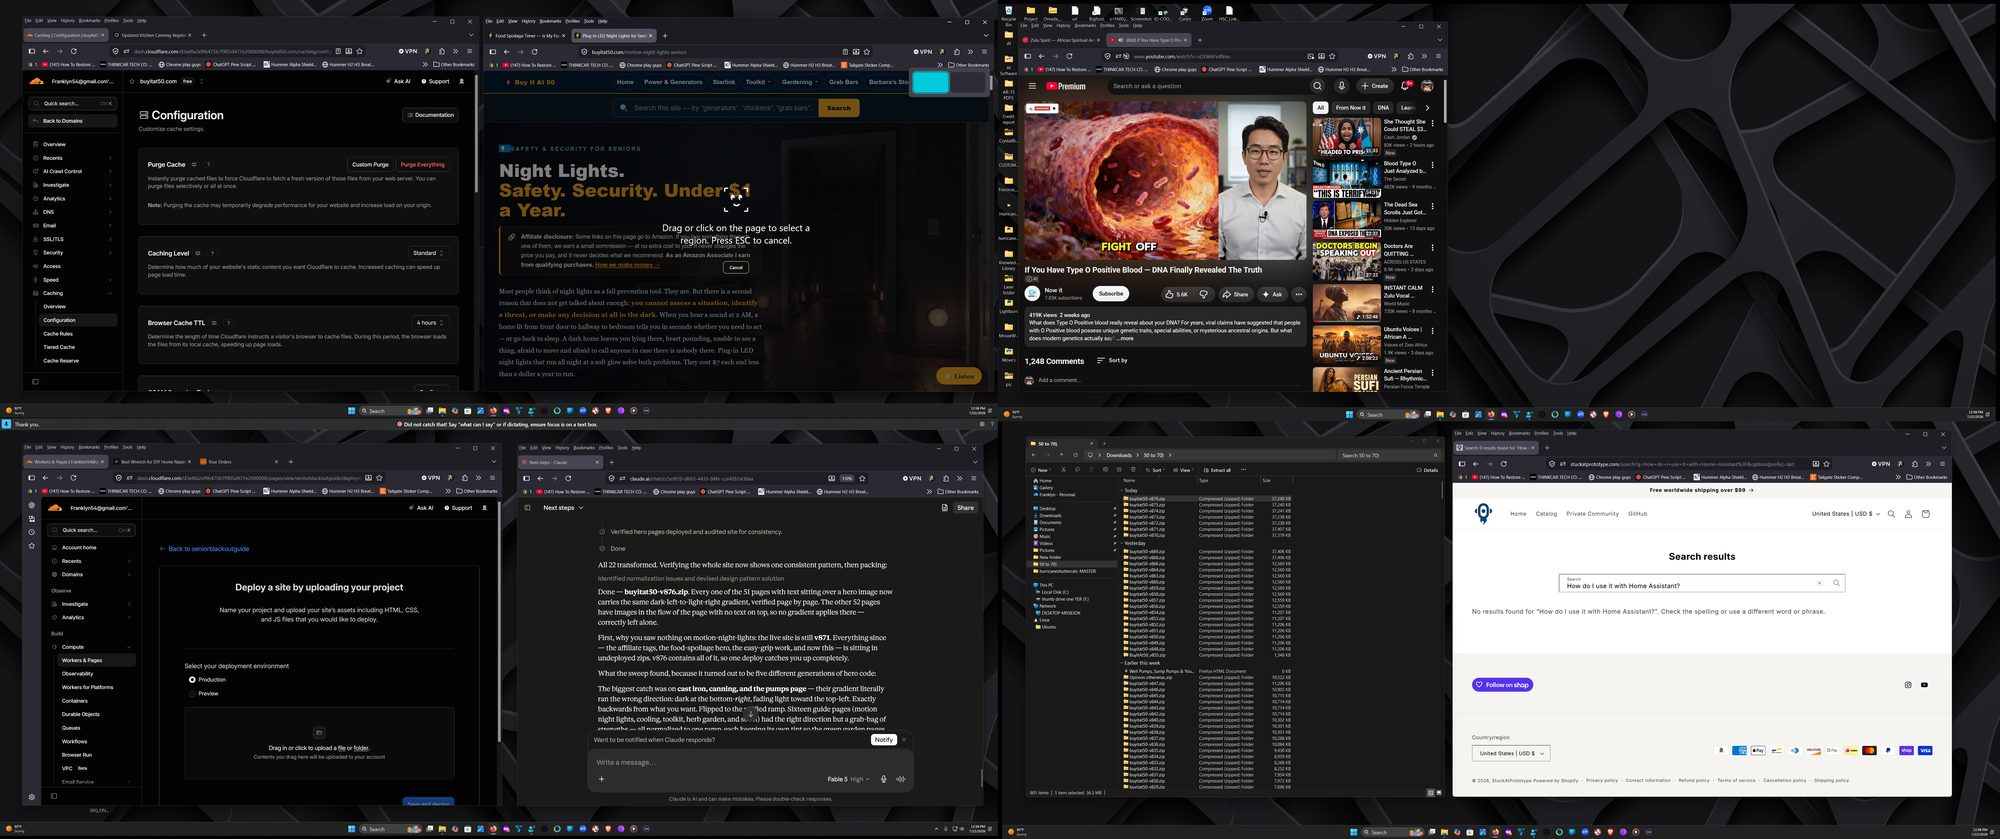The width and height of the screenshot is (2000, 839).
Task: Open more actions ellipsis beside the Ask button
Action: [x=1298, y=294]
